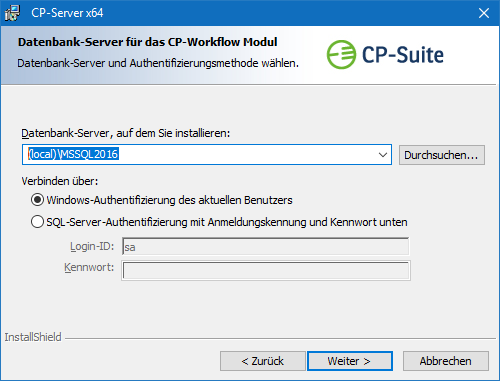Go back with the '< Zurück' button

pyautogui.click(x=263, y=361)
